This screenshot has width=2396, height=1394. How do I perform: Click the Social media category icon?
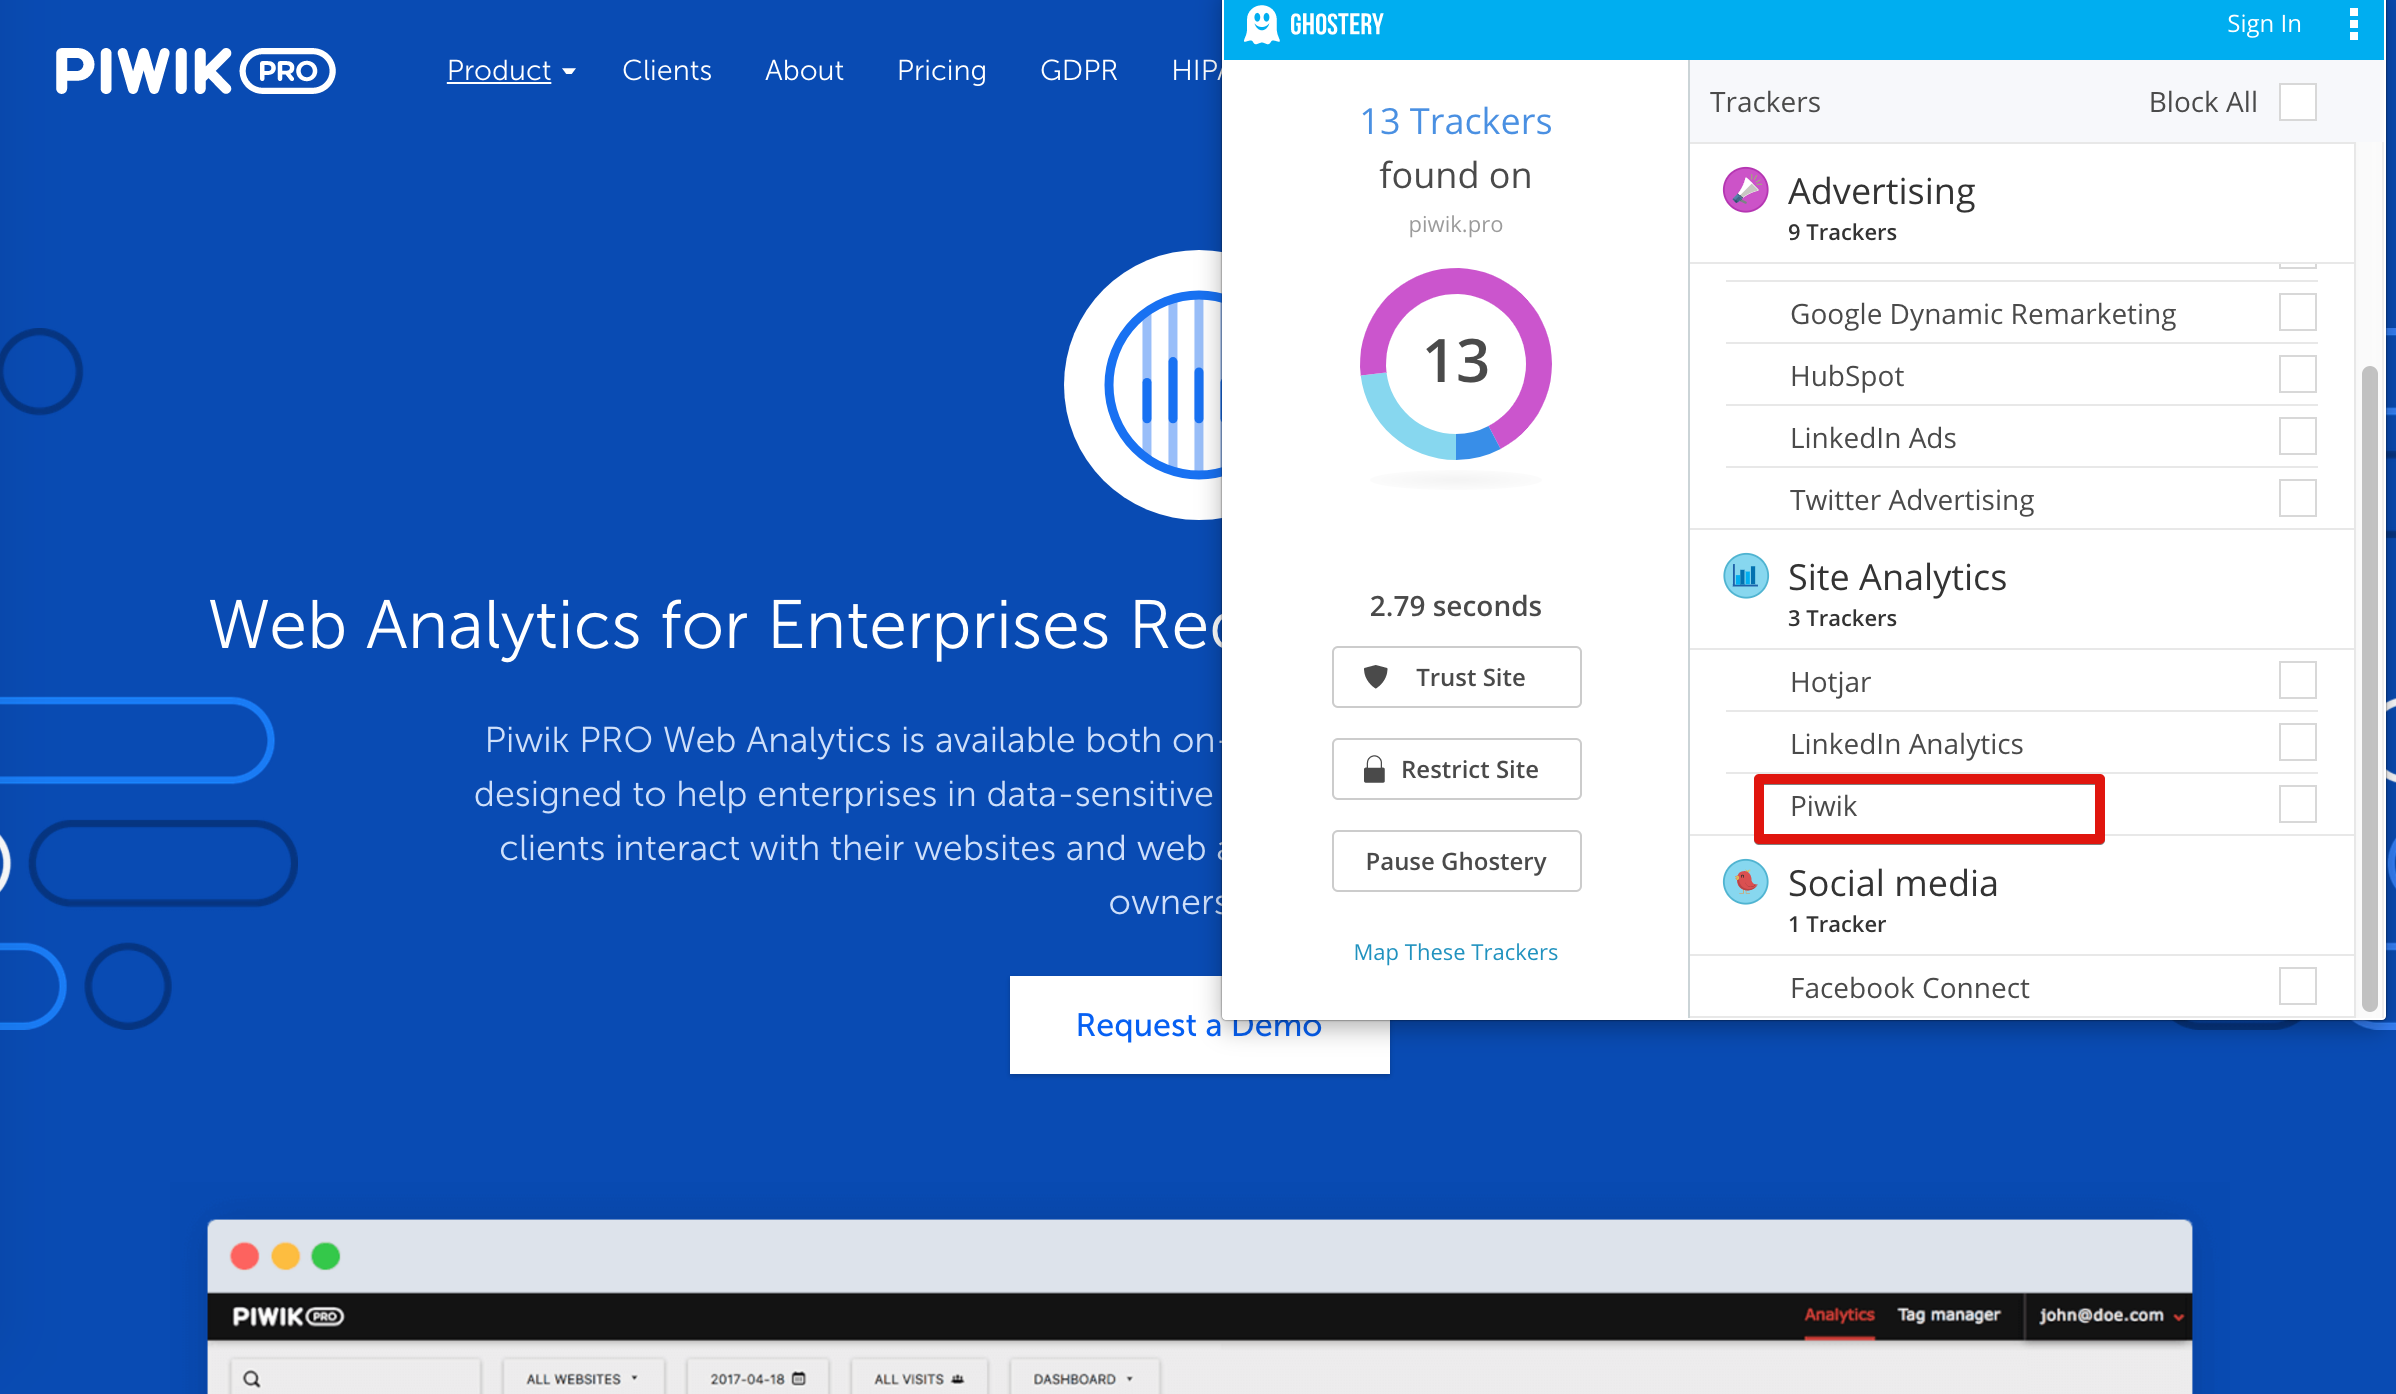[x=1746, y=881]
